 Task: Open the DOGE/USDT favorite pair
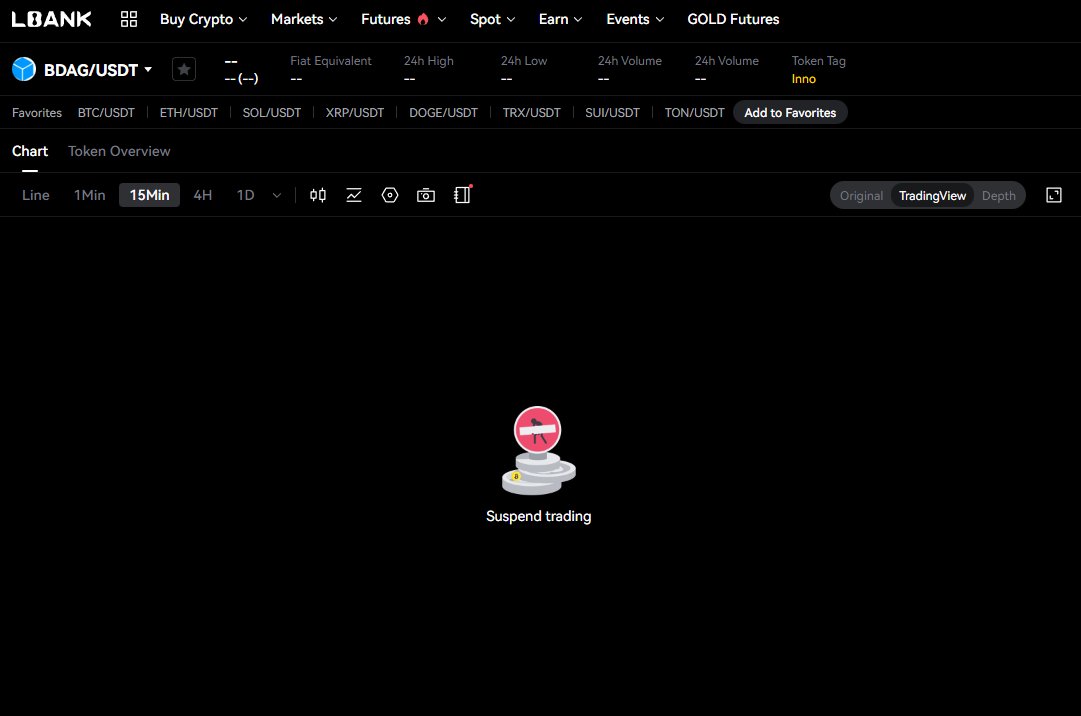tap(443, 113)
